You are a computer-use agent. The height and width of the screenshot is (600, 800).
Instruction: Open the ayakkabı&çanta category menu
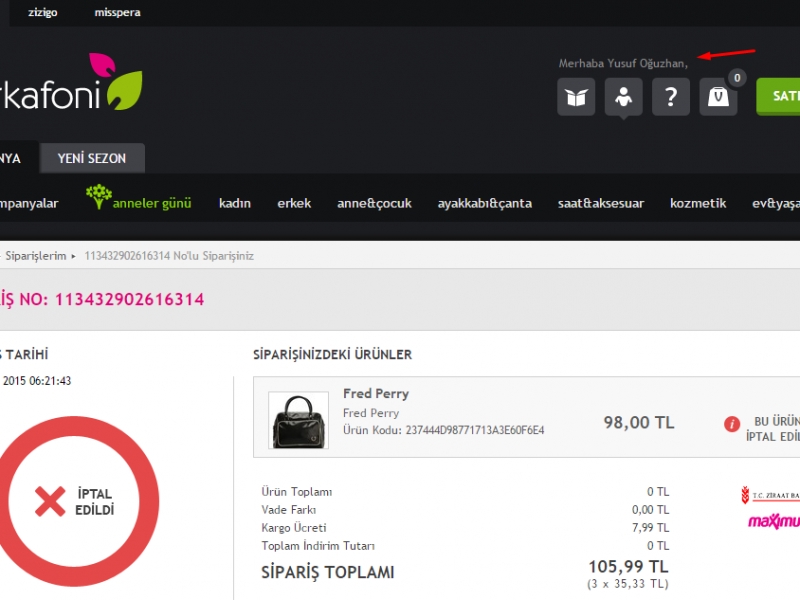(x=485, y=204)
